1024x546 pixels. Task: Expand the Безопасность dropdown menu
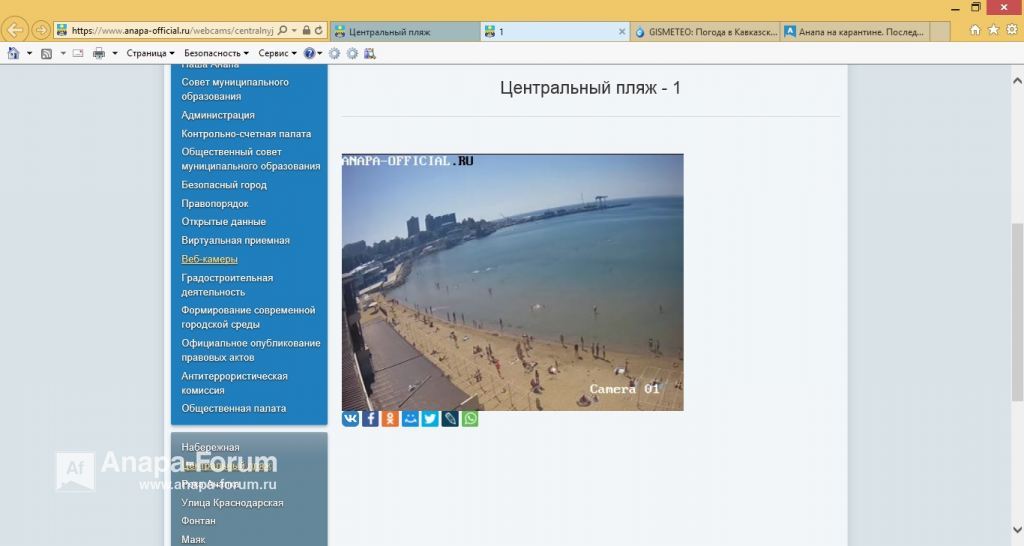click(216, 54)
